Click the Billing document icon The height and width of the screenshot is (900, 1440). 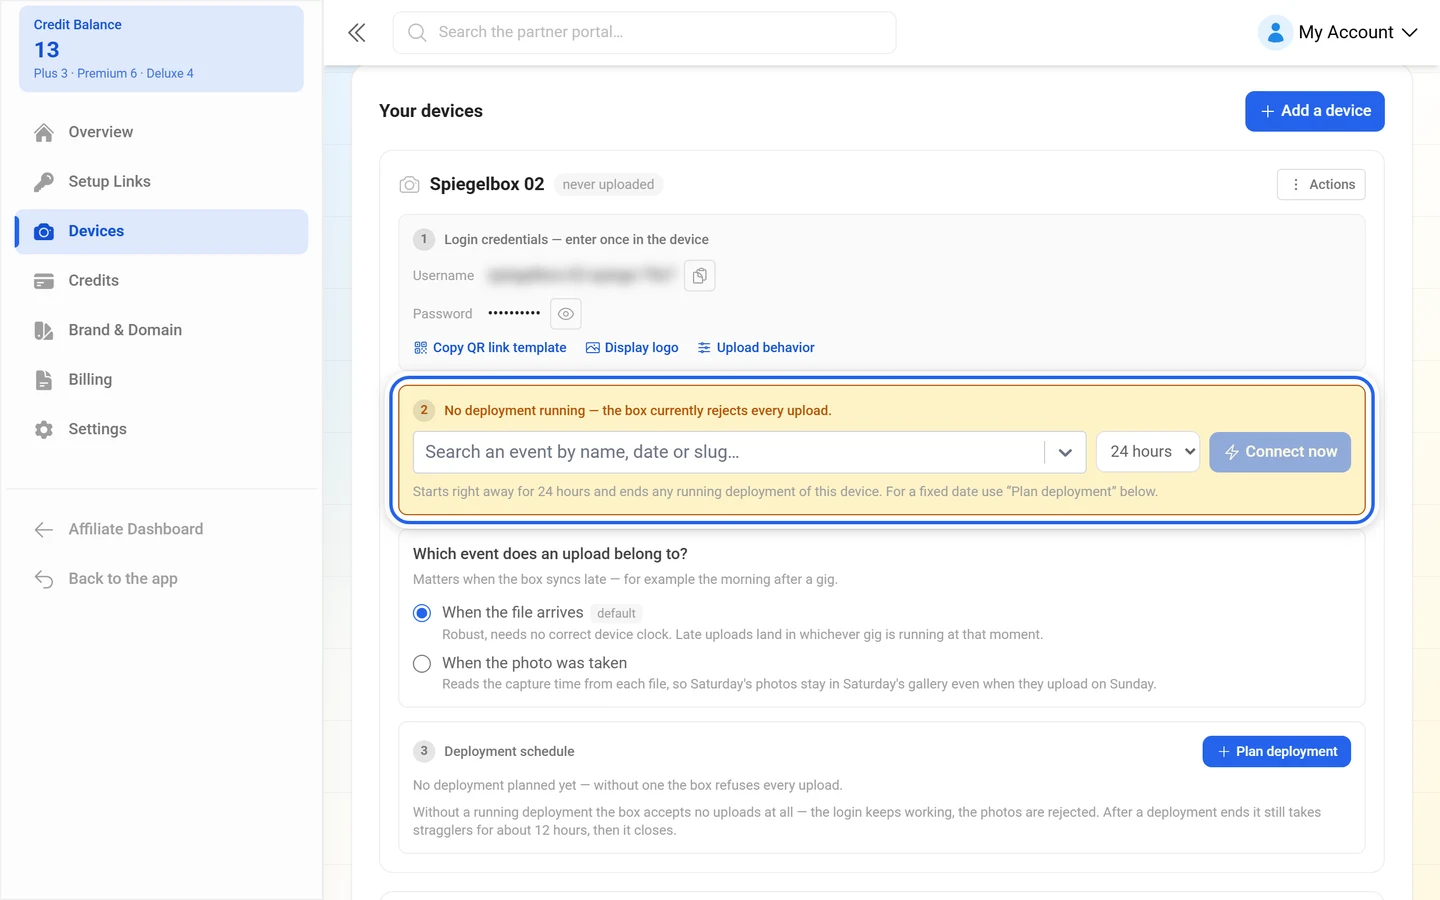tap(44, 380)
